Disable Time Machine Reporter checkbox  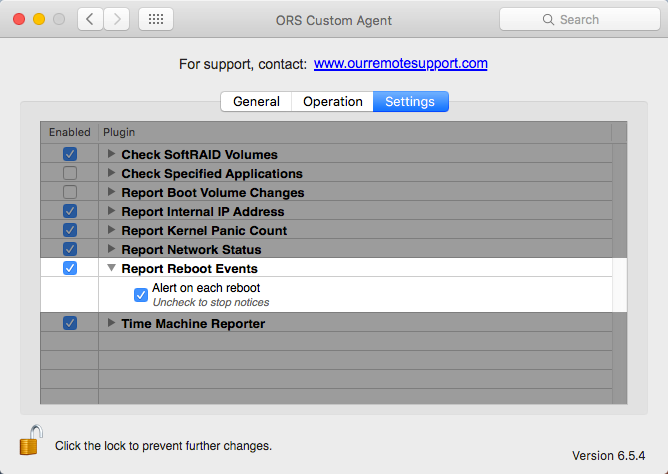(x=70, y=323)
